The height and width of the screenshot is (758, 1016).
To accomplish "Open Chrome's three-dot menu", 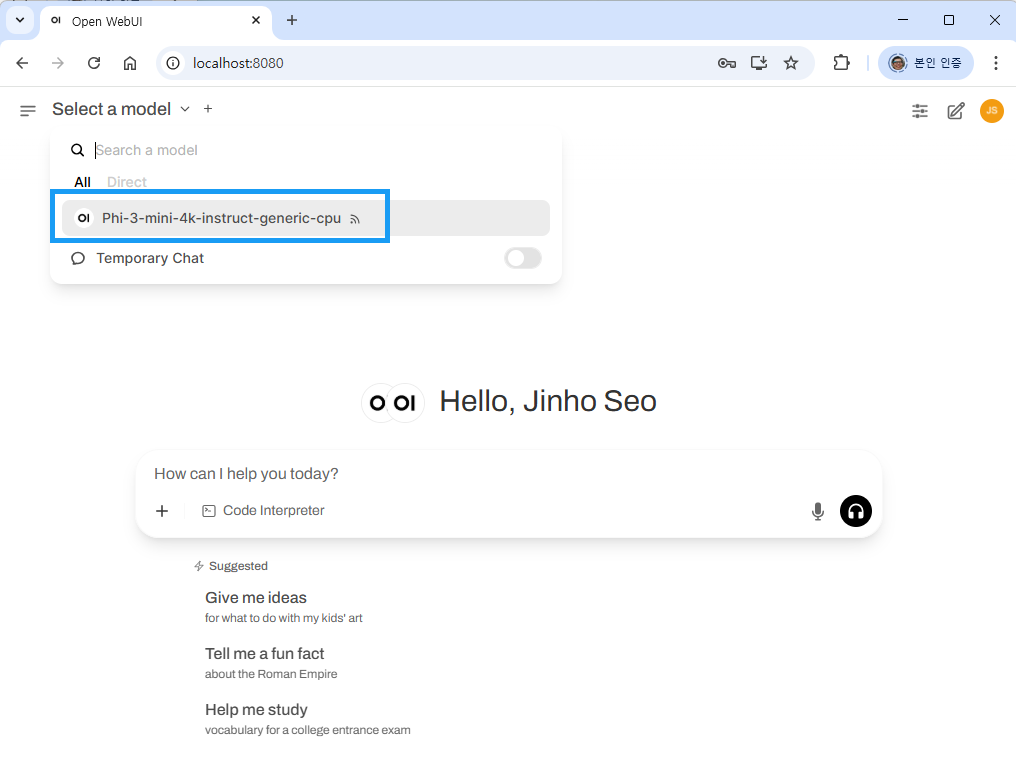I will 995,63.
